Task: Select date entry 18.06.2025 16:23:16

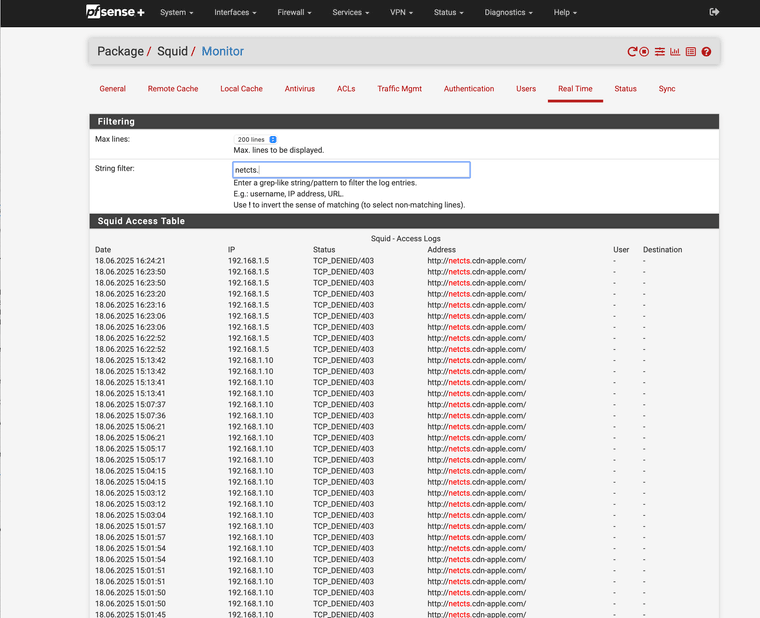Action: [x=130, y=305]
